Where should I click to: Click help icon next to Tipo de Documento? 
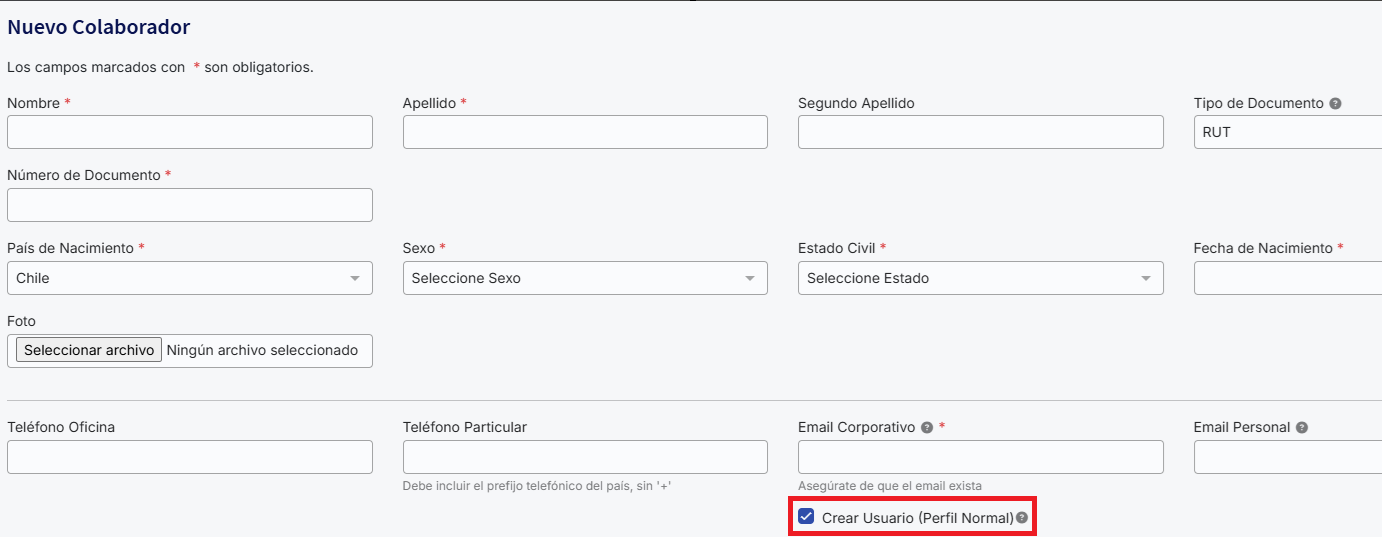tap(1336, 104)
